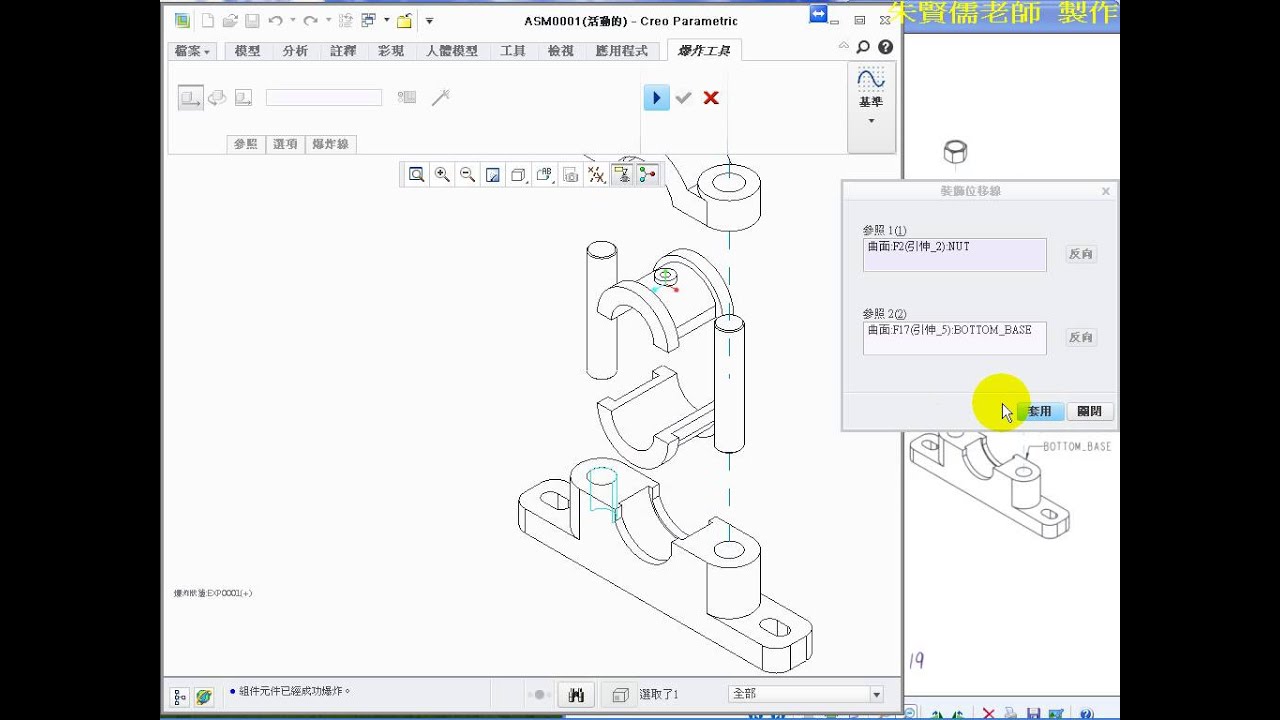Toggle the browser icon in status bar
The image size is (1280, 720).
click(x=204, y=696)
